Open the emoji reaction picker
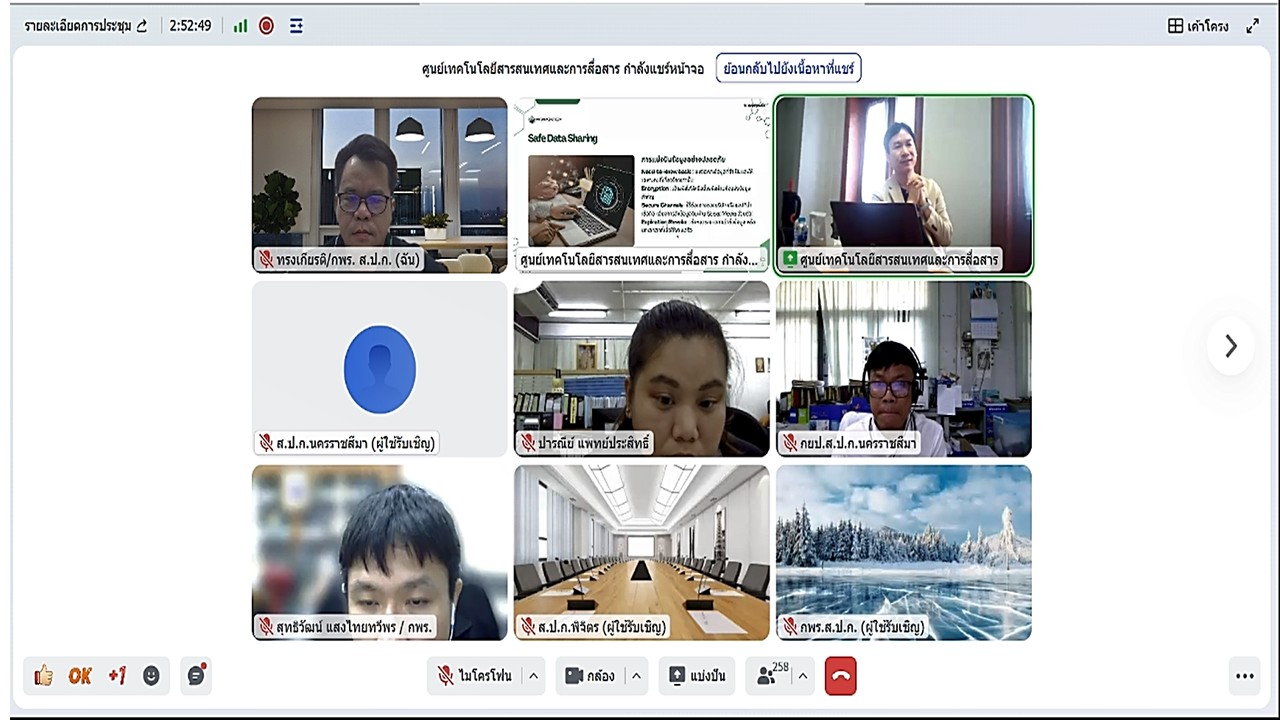 tap(151, 676)
